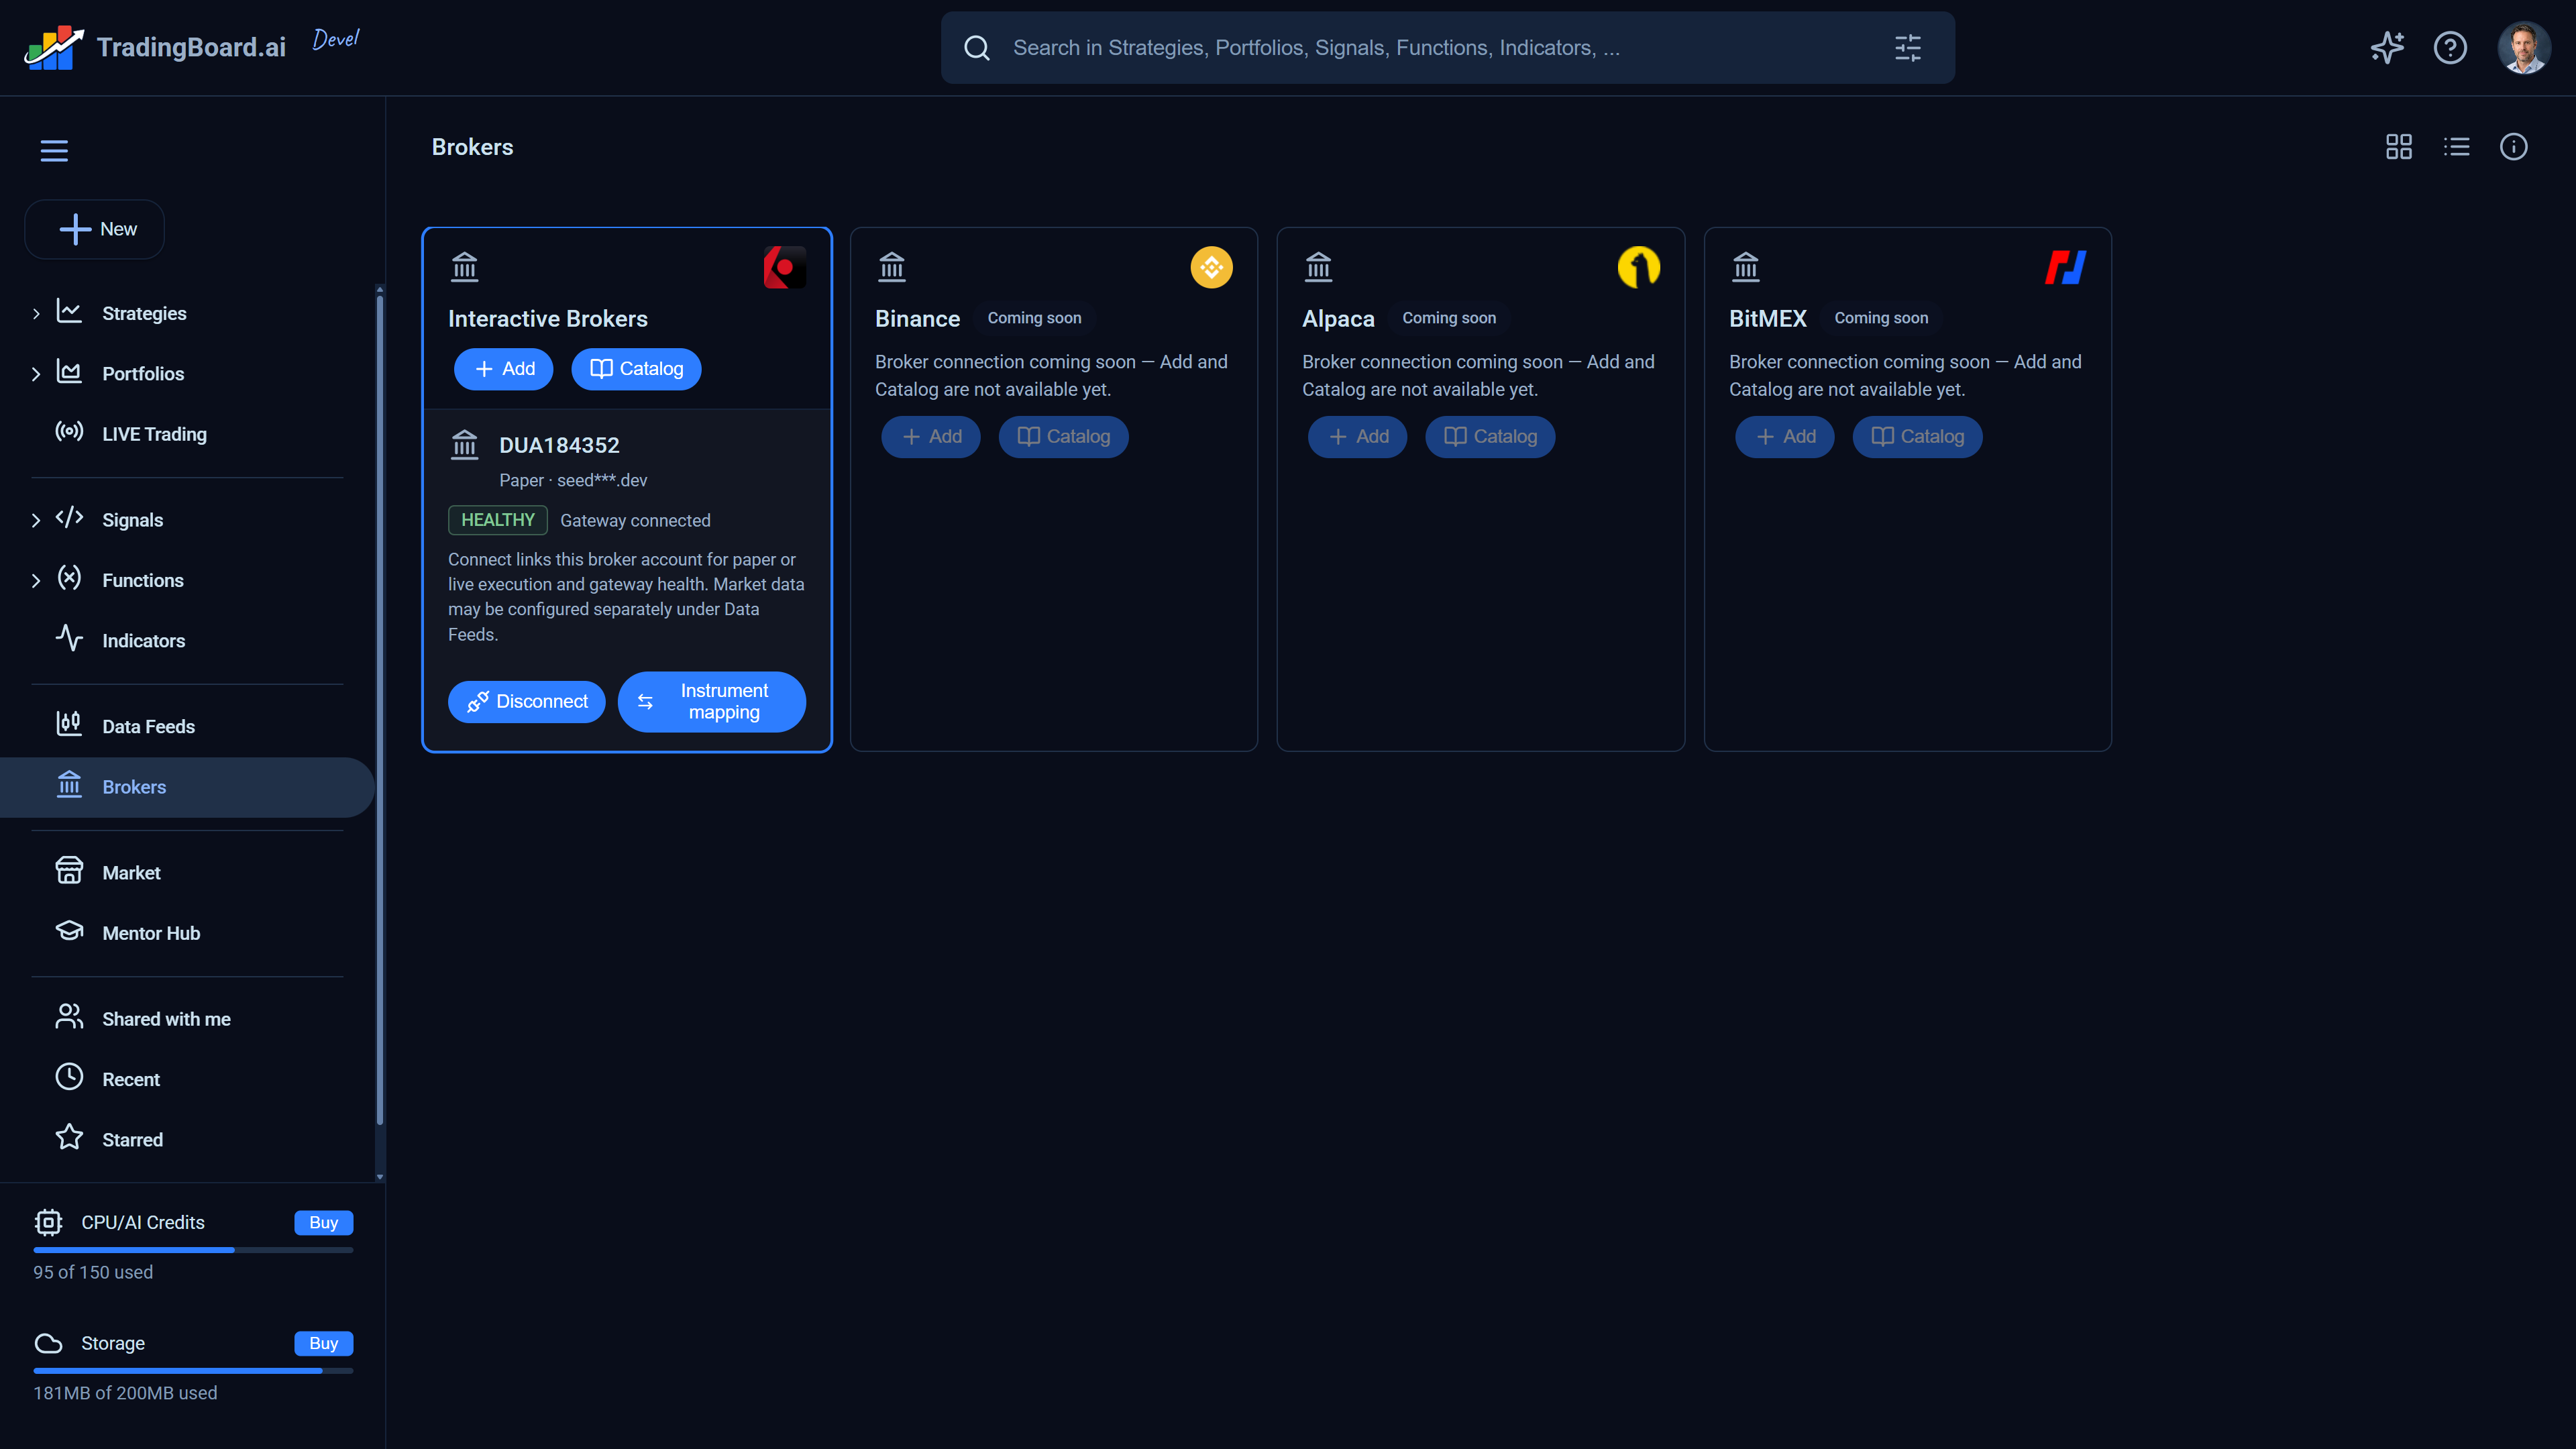2576x1449 pixels.
Task: Click the New button
Action: click(x=95, y=229)
